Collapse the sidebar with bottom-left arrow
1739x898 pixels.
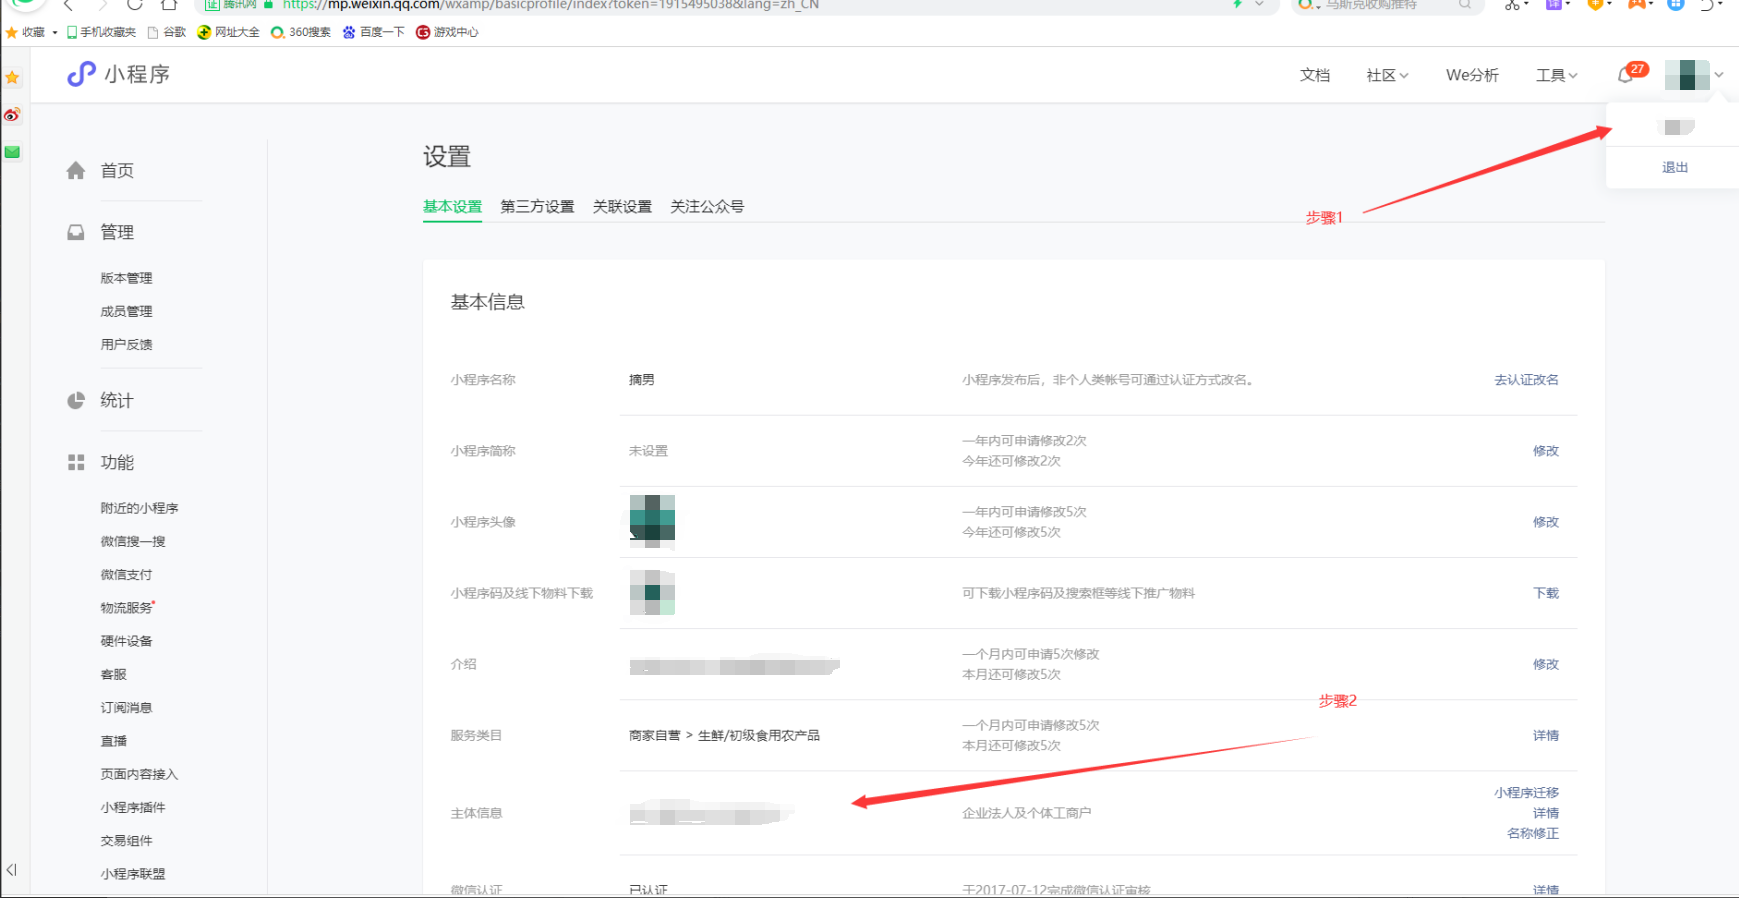11,870
